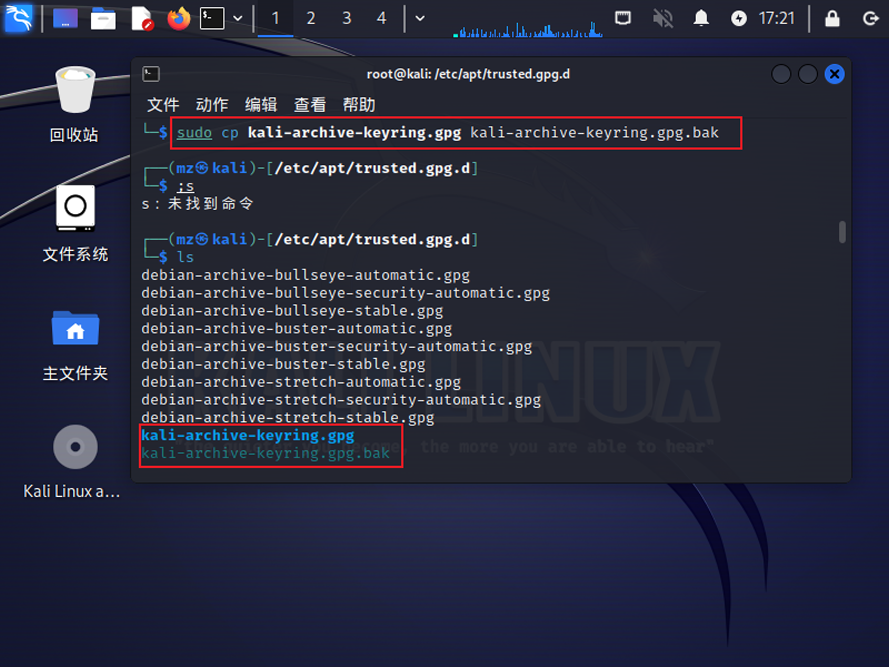Expand the dropdown arrow after workspace 4
The height and width of the screenshot is (667, 892).
click(x=420, y=18)
